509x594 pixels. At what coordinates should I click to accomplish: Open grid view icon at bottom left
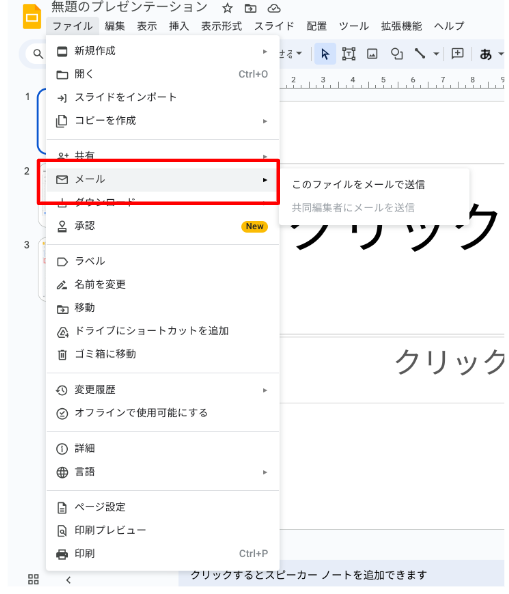pyautogui.click(x=33, y=579)
